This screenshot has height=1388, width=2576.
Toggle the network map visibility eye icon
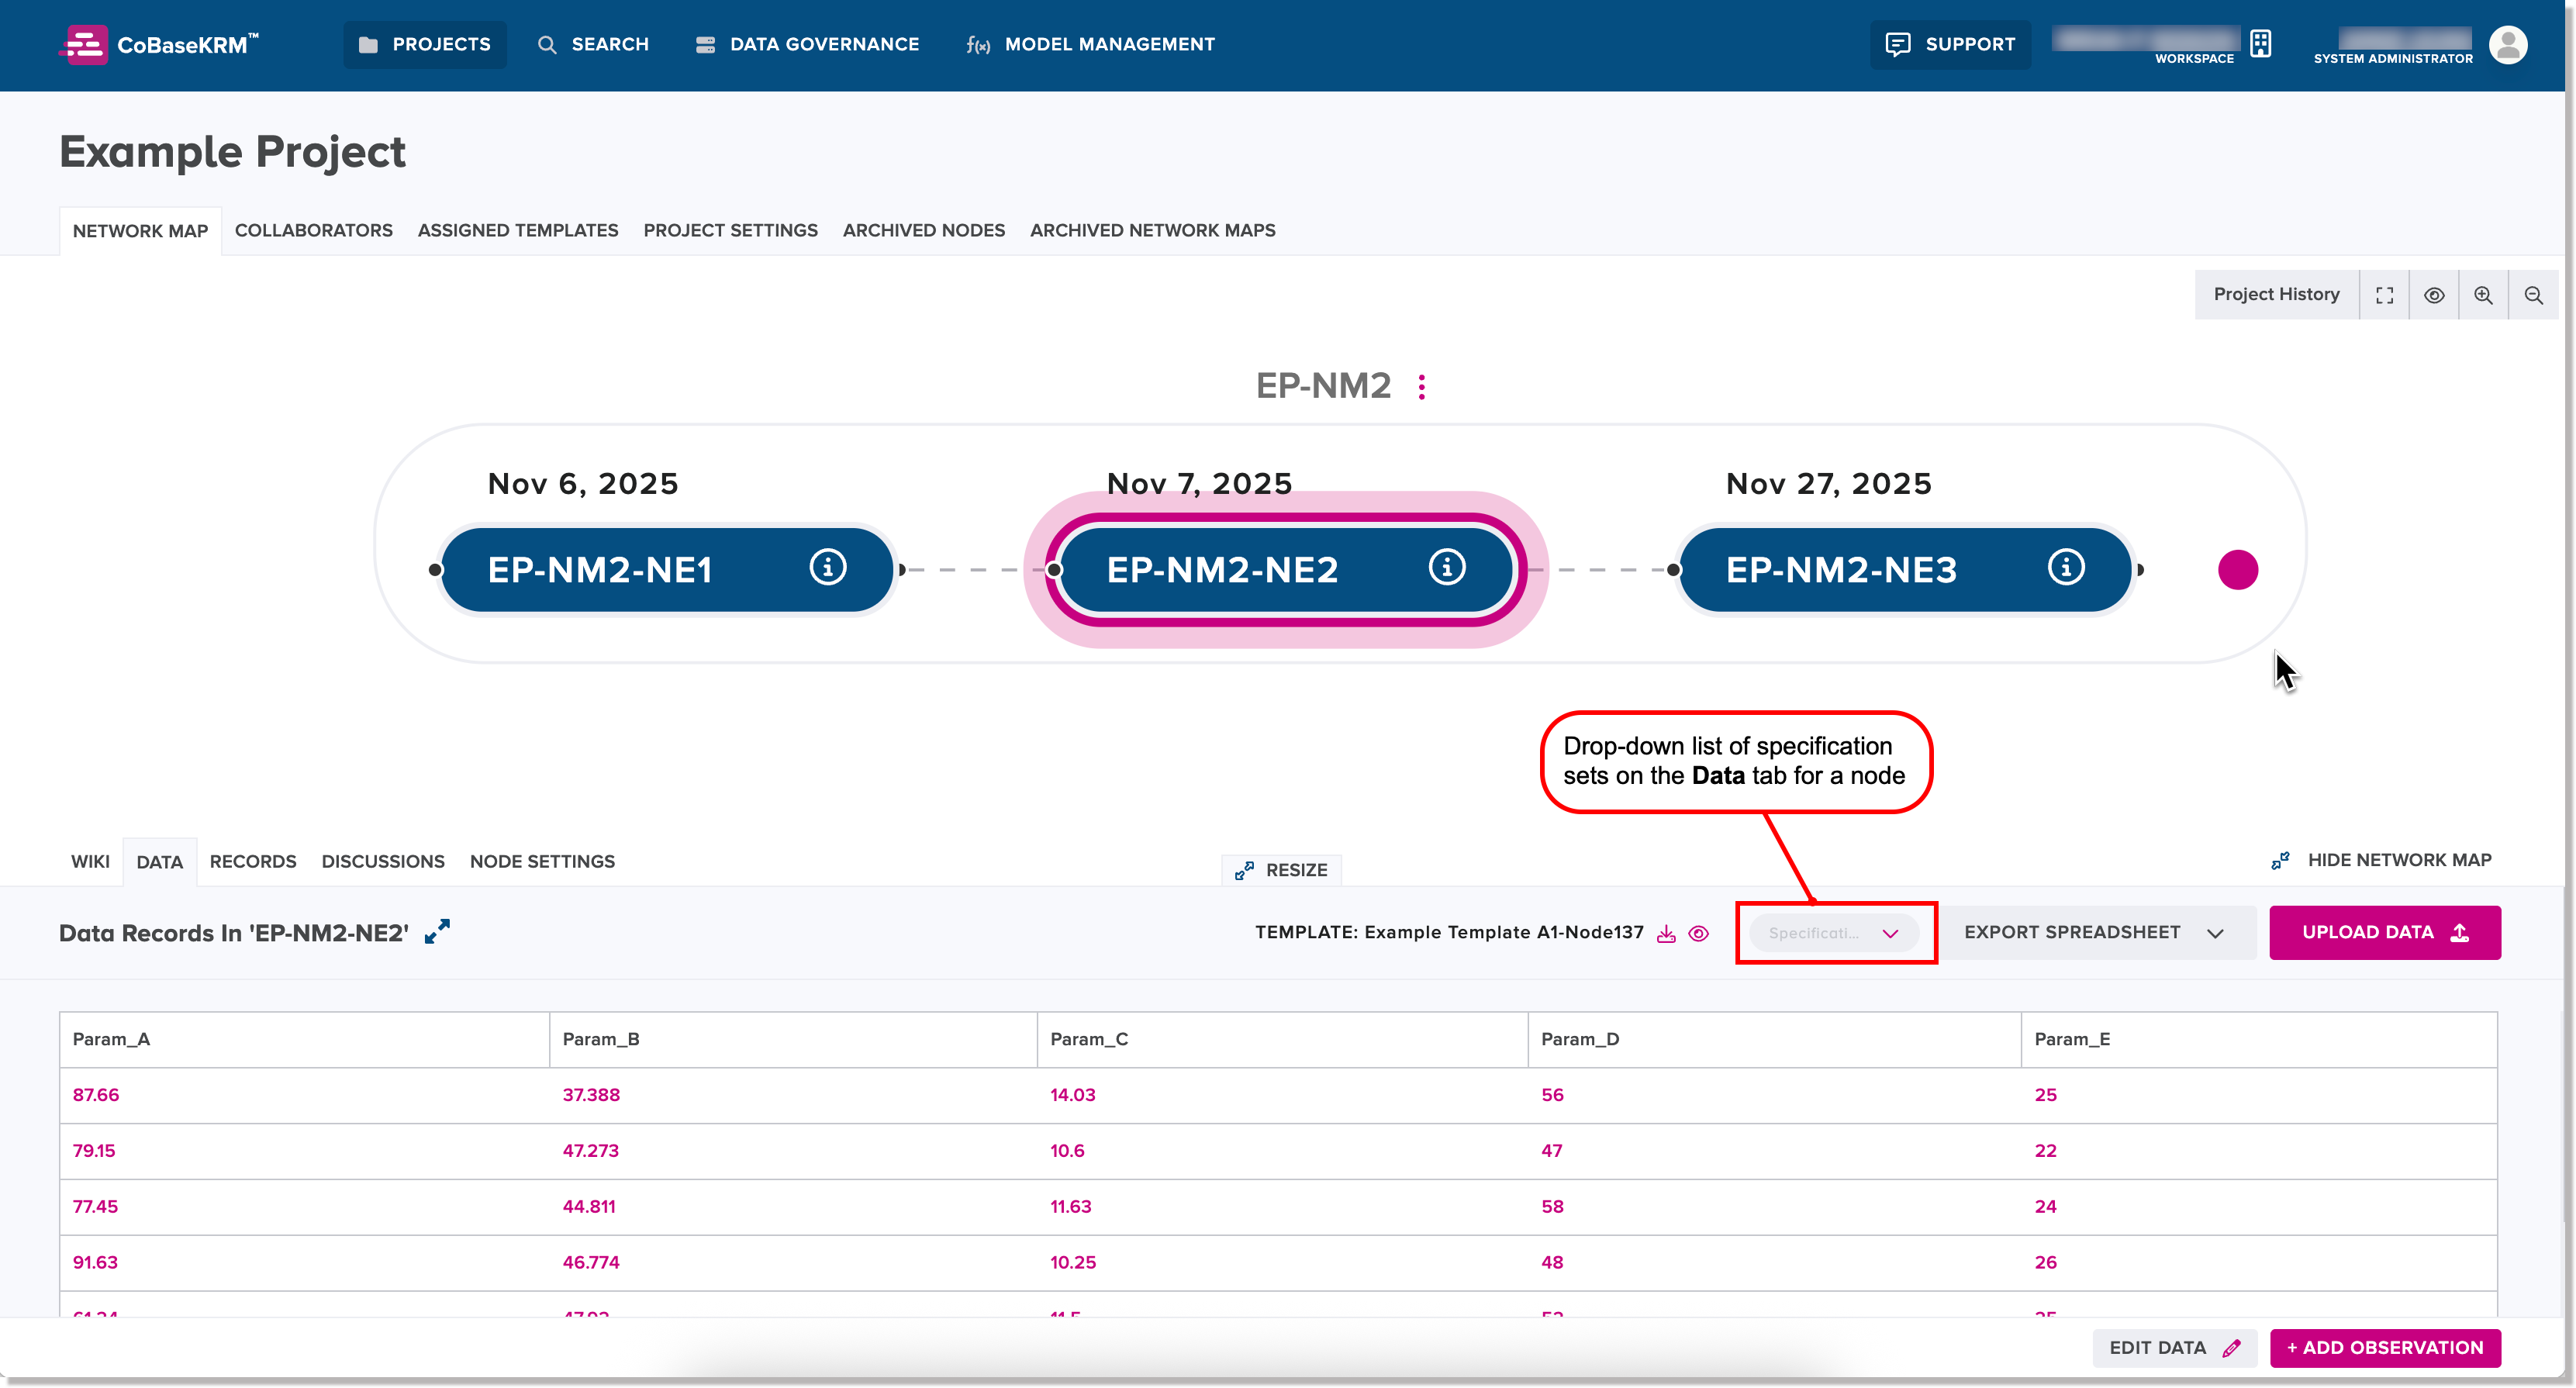click(2435, 294)
